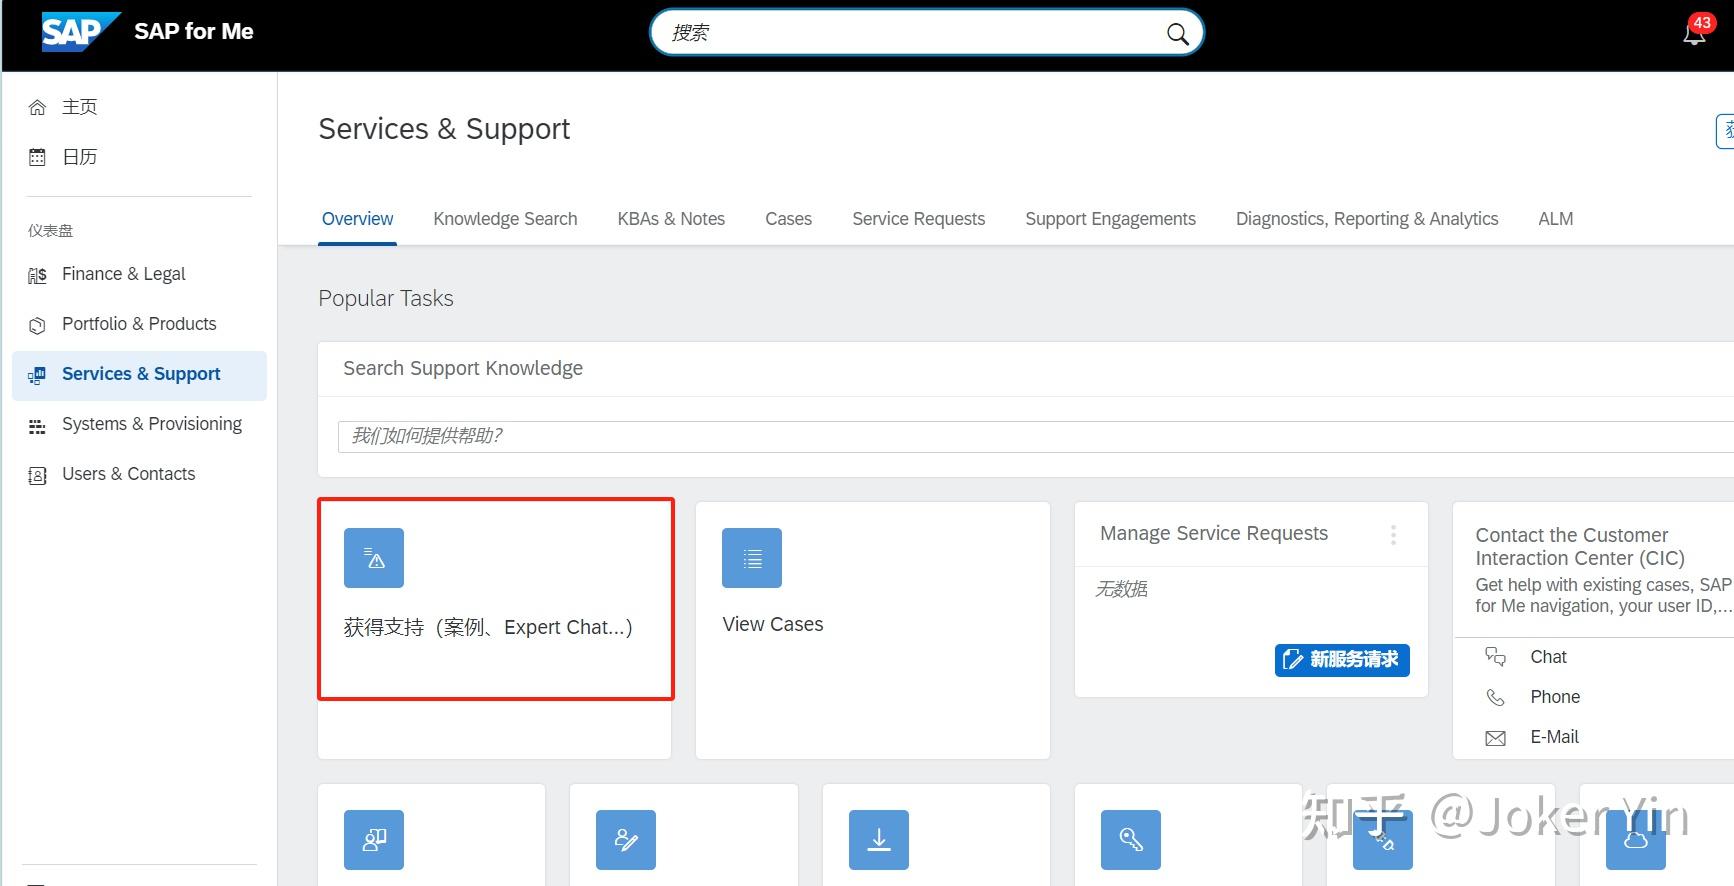Open Diagnostics, Reporting & Analytics tab
1734x886 pixels.
[x=1367, y=219]
